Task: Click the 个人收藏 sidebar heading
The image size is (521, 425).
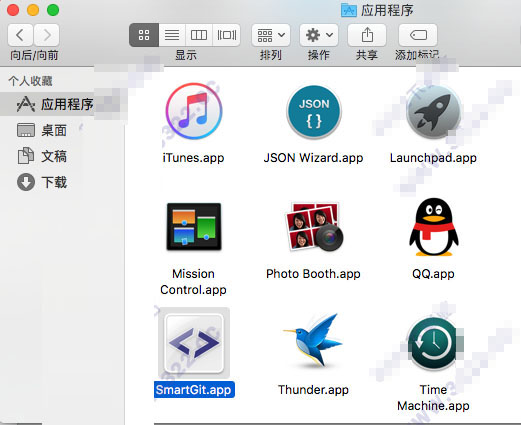Action: [30, 81]
